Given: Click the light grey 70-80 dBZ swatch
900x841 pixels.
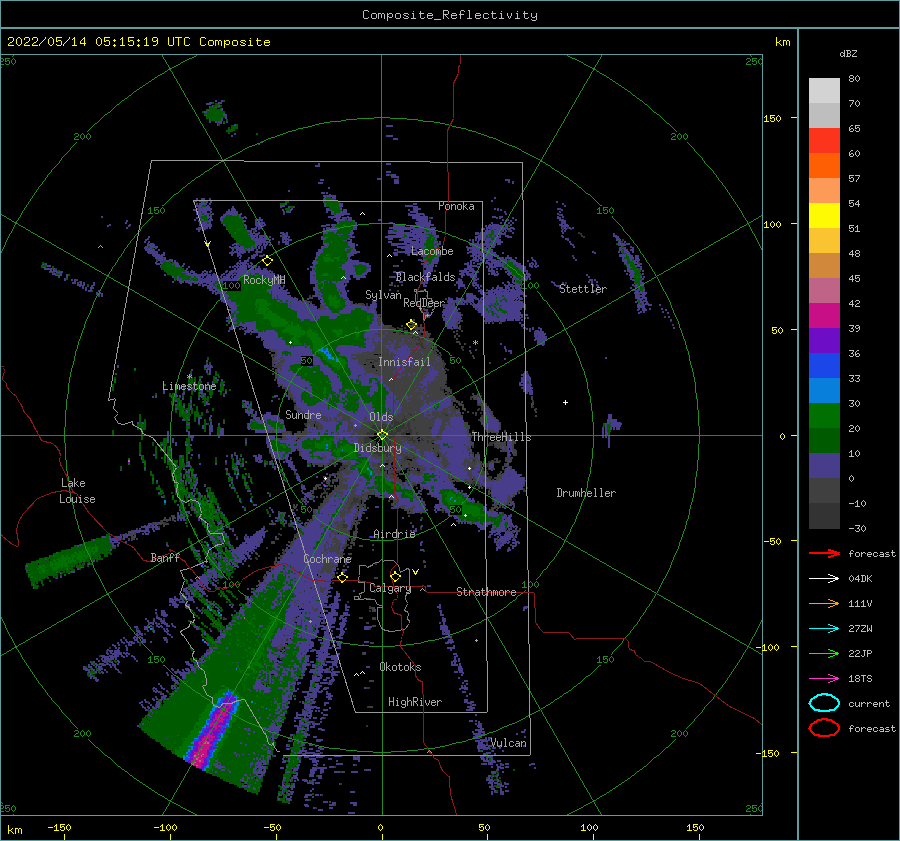Looking at the screenshot, I should [824, 91].
